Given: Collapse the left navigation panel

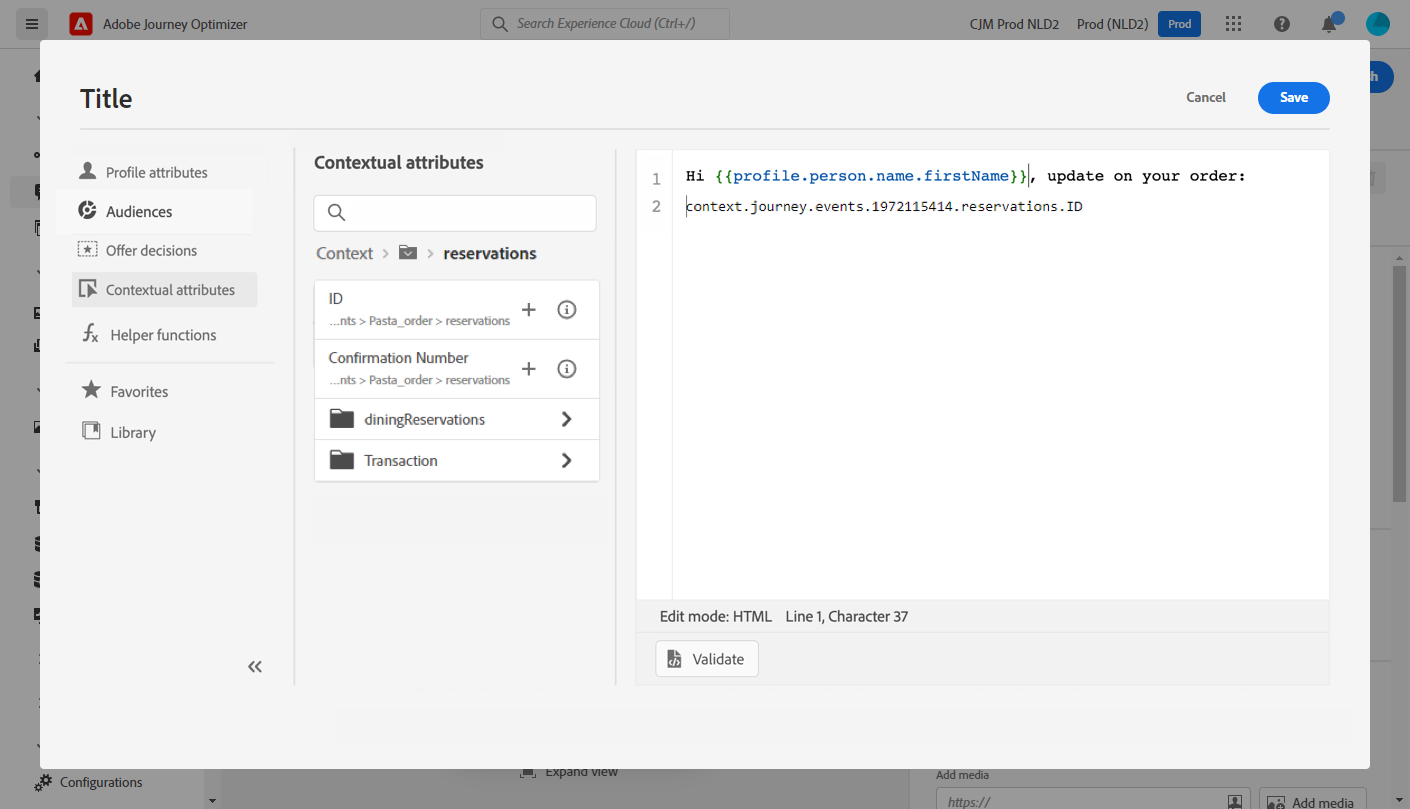Looking at the screenshot, I should point(255,667).
